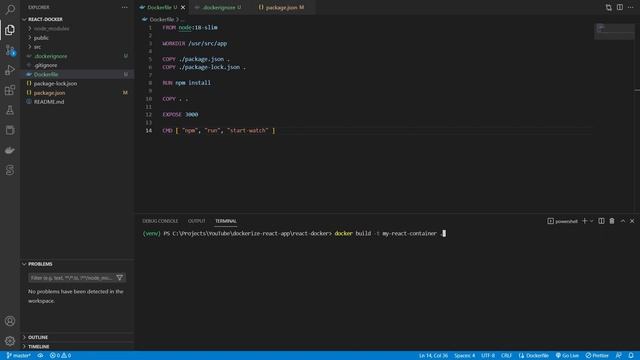Viewport: 640px width, 360px height.
Task: Expand the Outline section
Action: (38, 337)
